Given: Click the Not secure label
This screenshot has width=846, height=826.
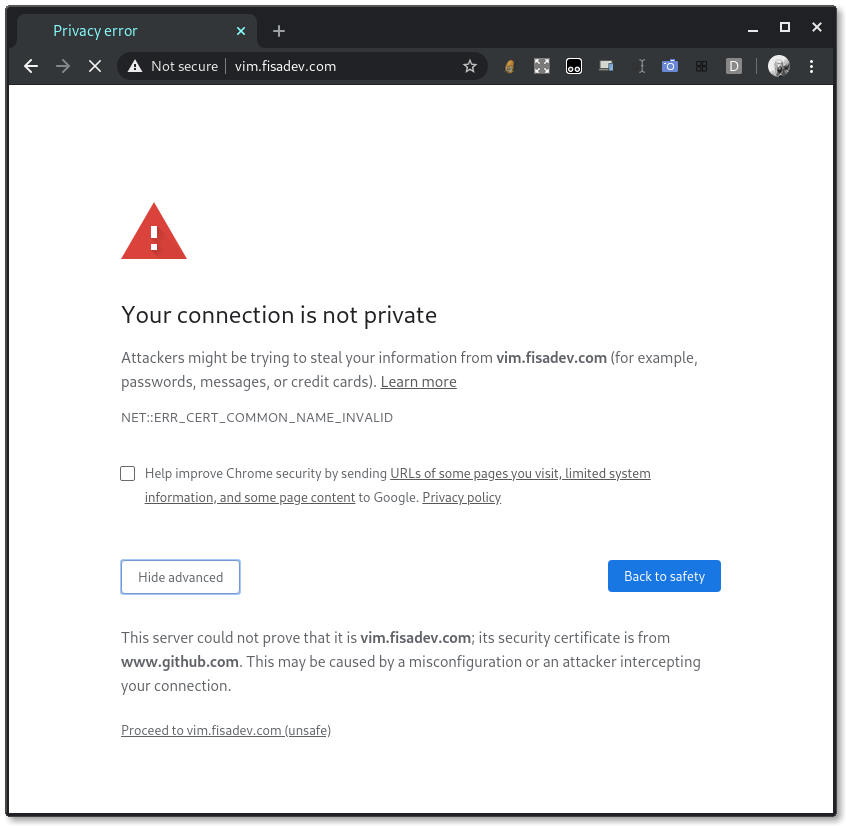Looking at the screenshot, I should click(184, 66).
